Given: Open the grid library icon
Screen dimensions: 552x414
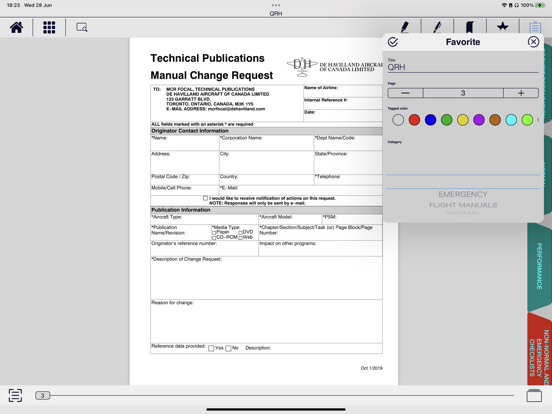Looking at the screenshot, I should click(x=49, y=27).
